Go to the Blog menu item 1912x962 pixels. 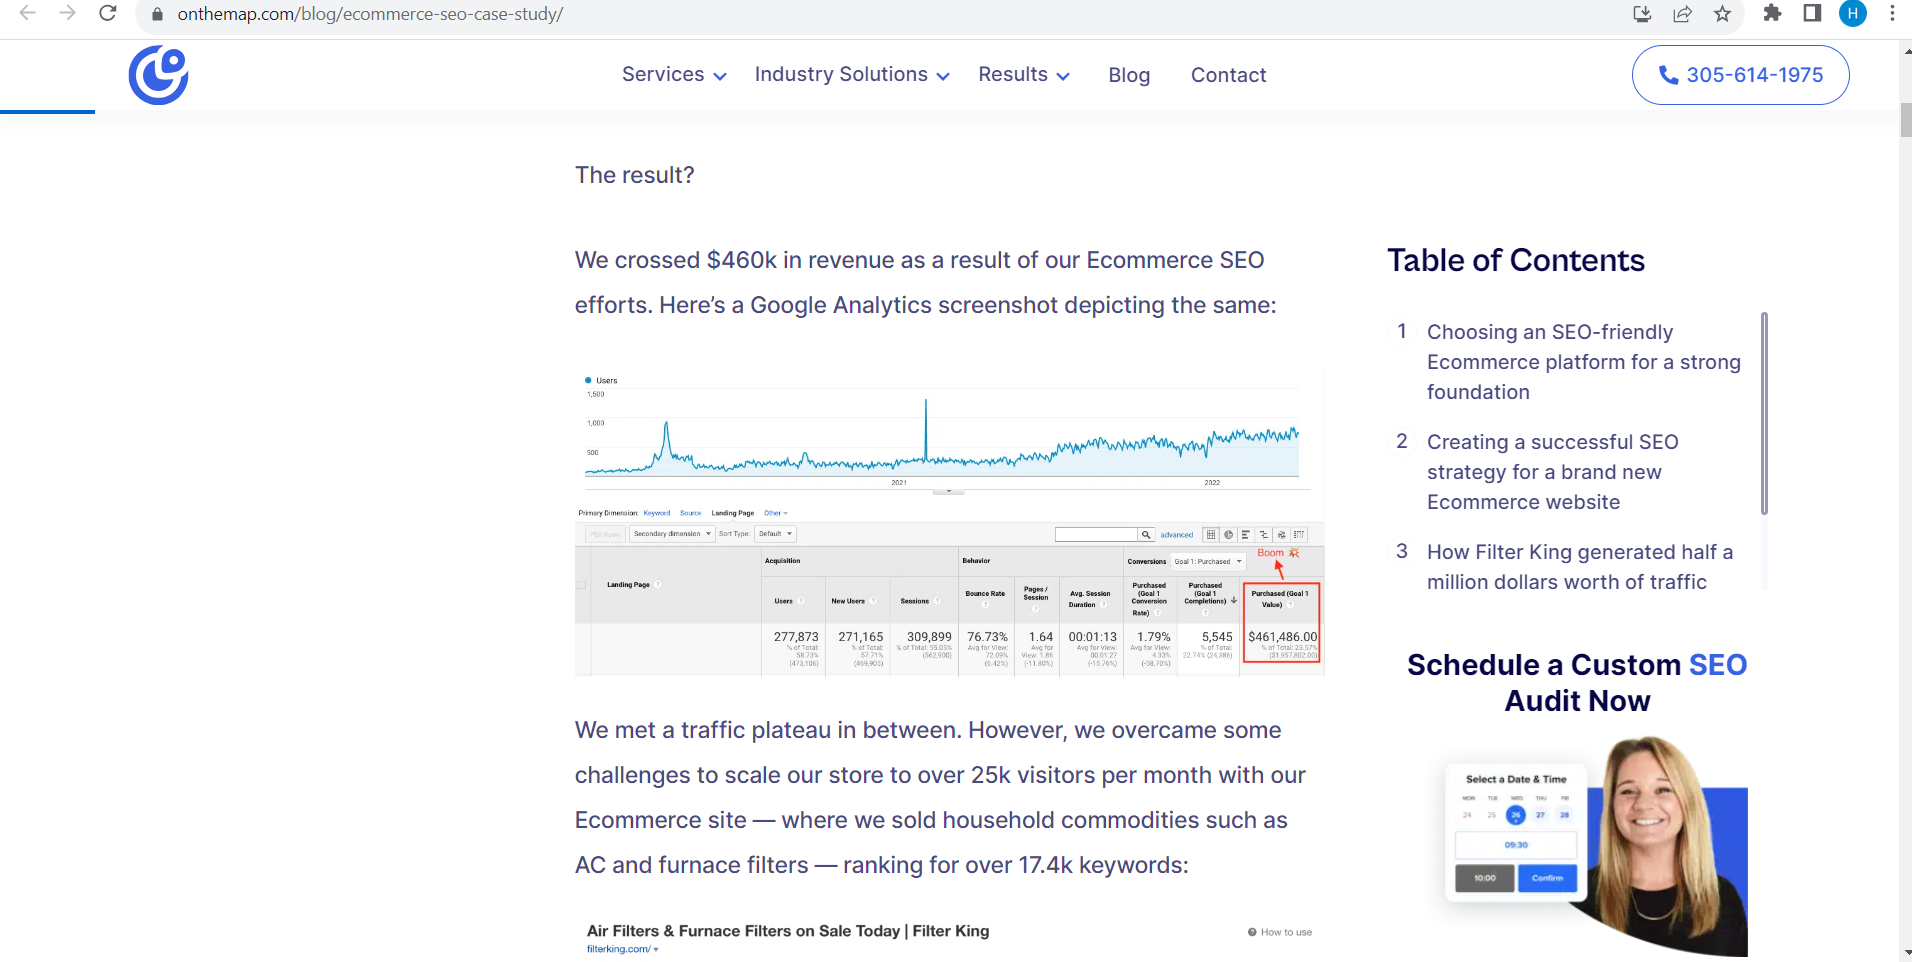point(1129,75)
